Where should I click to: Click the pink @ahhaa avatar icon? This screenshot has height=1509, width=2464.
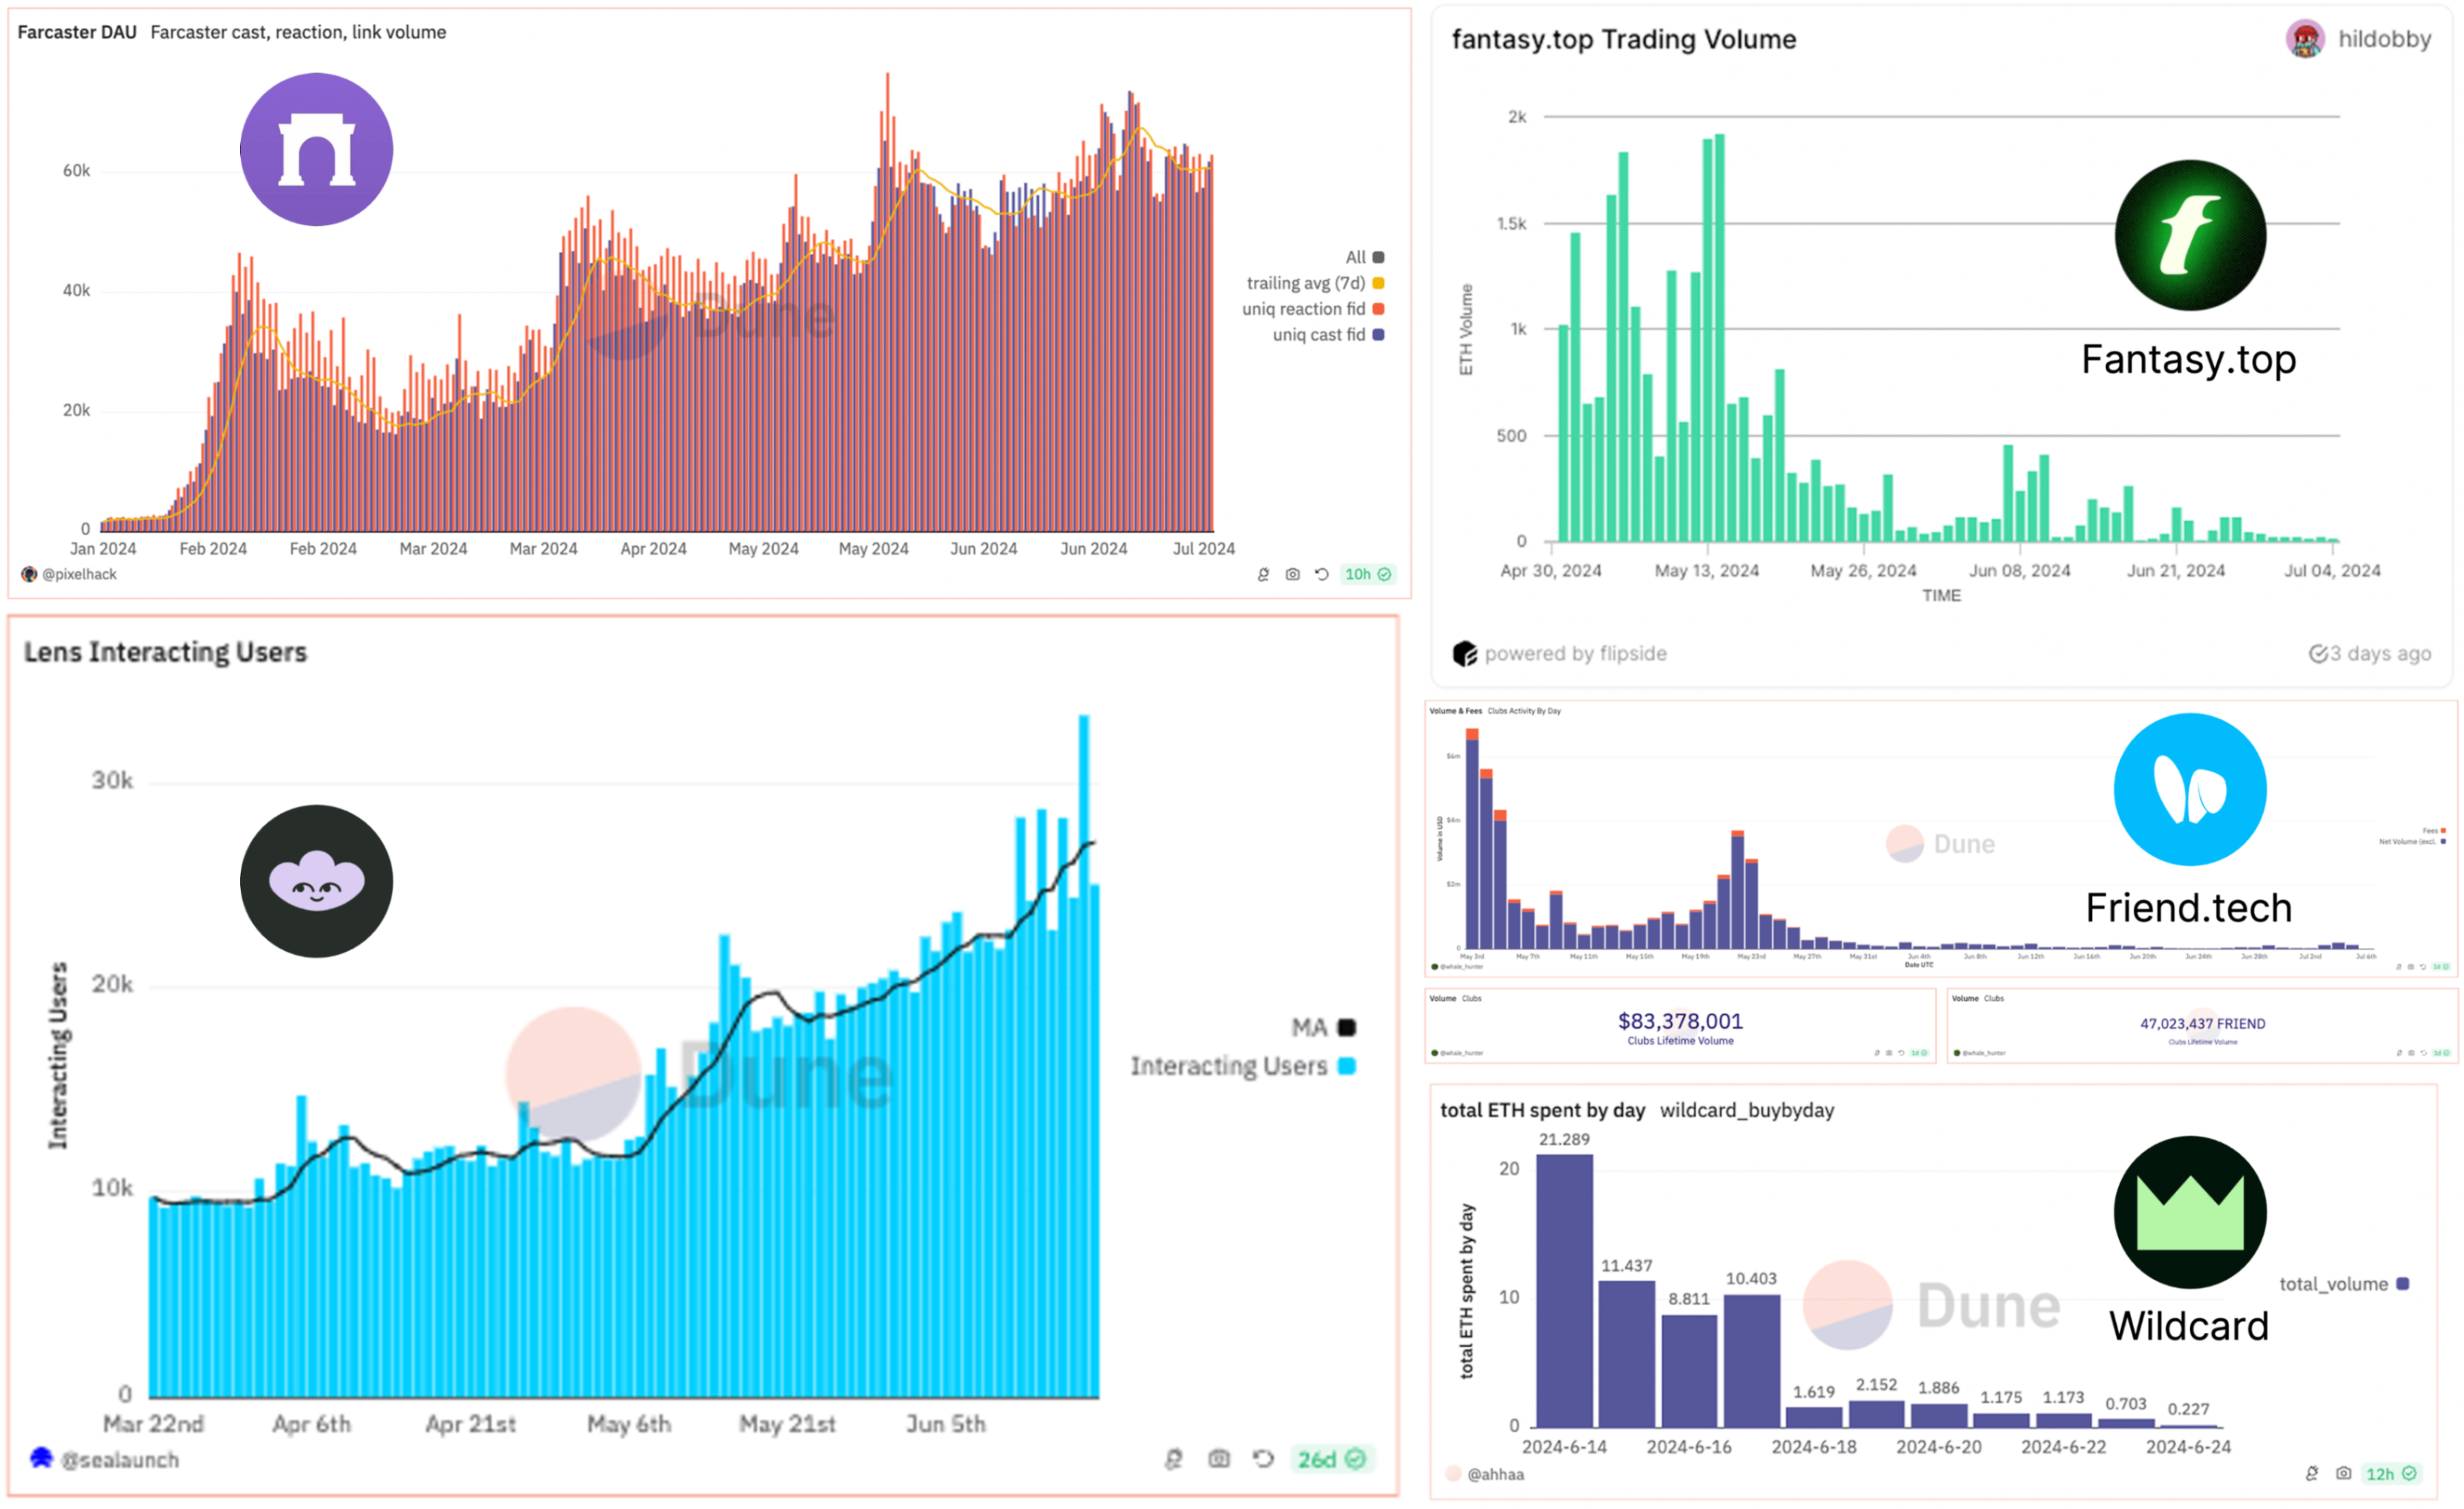[1453, 1474]
